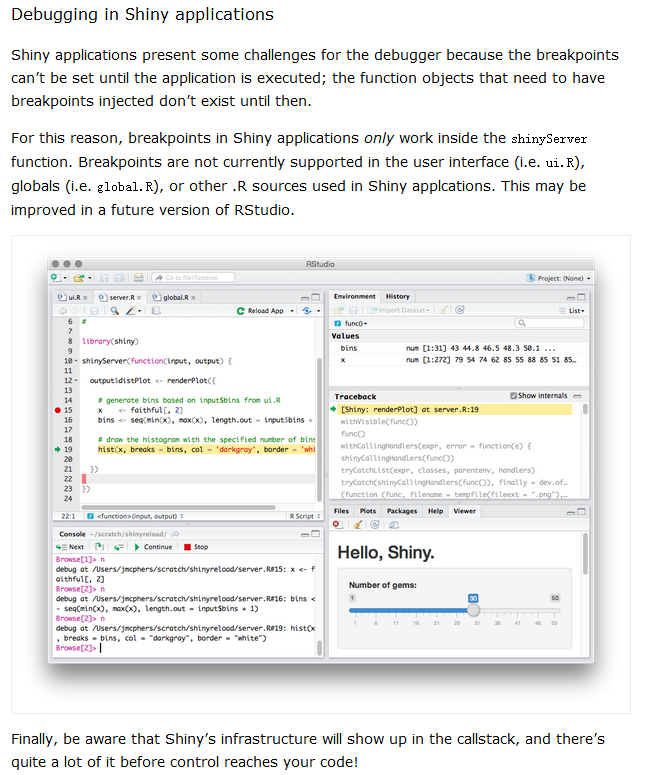Close the global.R tab

[x=193, y=298]
